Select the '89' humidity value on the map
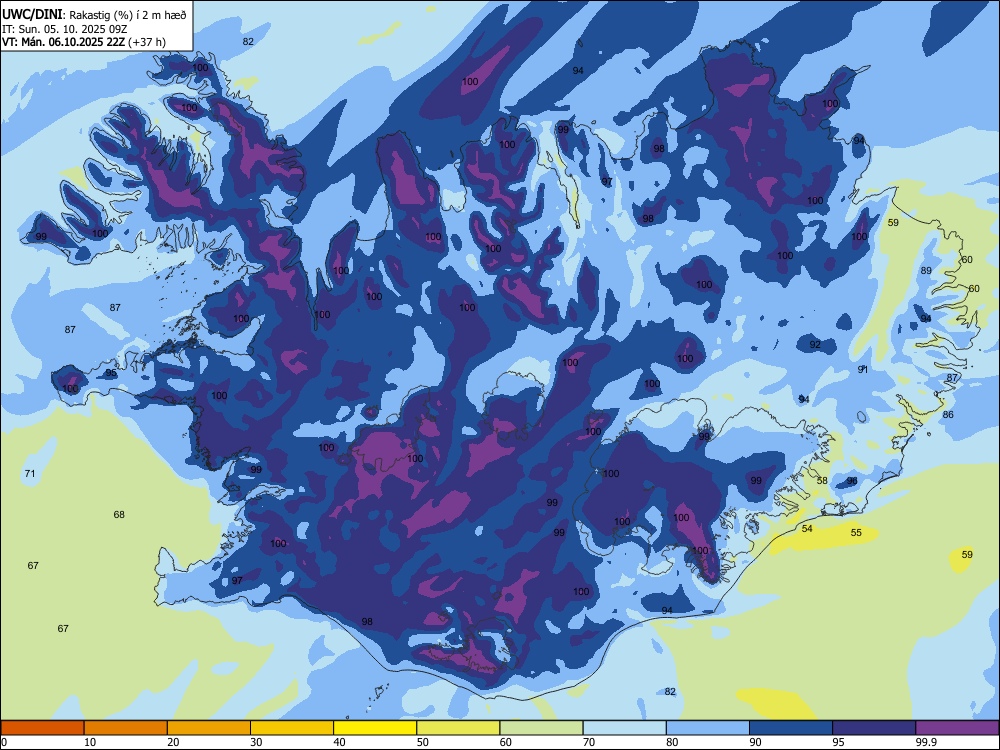The image size is (1000, 750). 926,270
